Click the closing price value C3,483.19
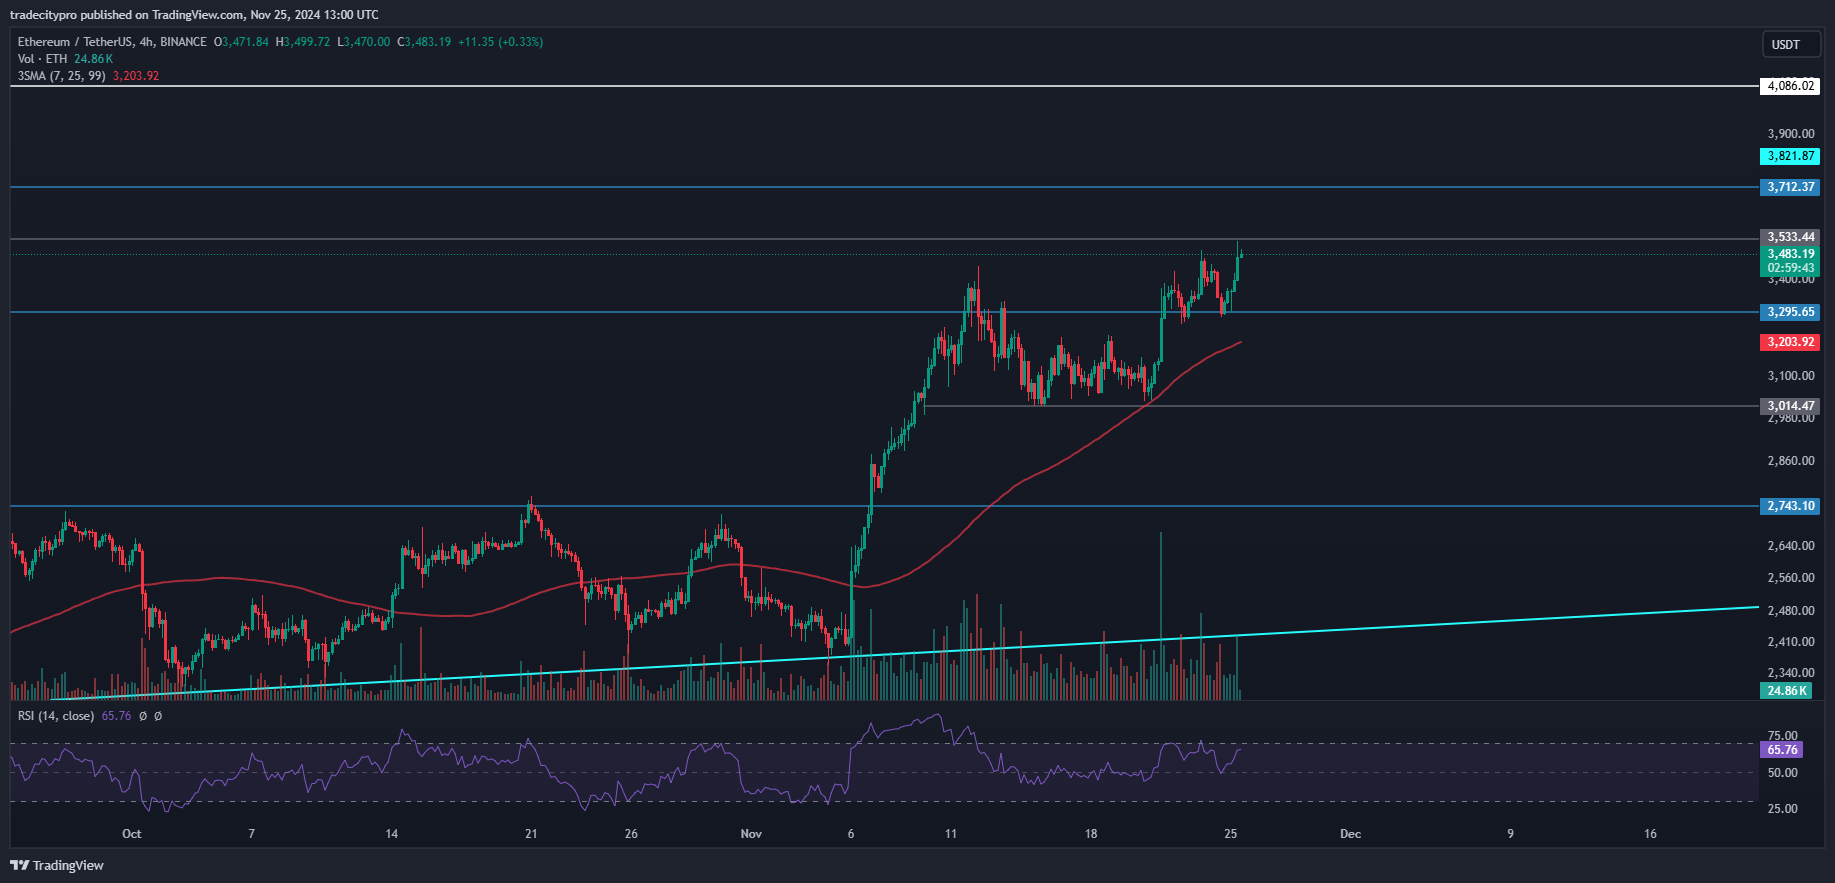Viewport: 1835px width, 883px height. (424, 42)
